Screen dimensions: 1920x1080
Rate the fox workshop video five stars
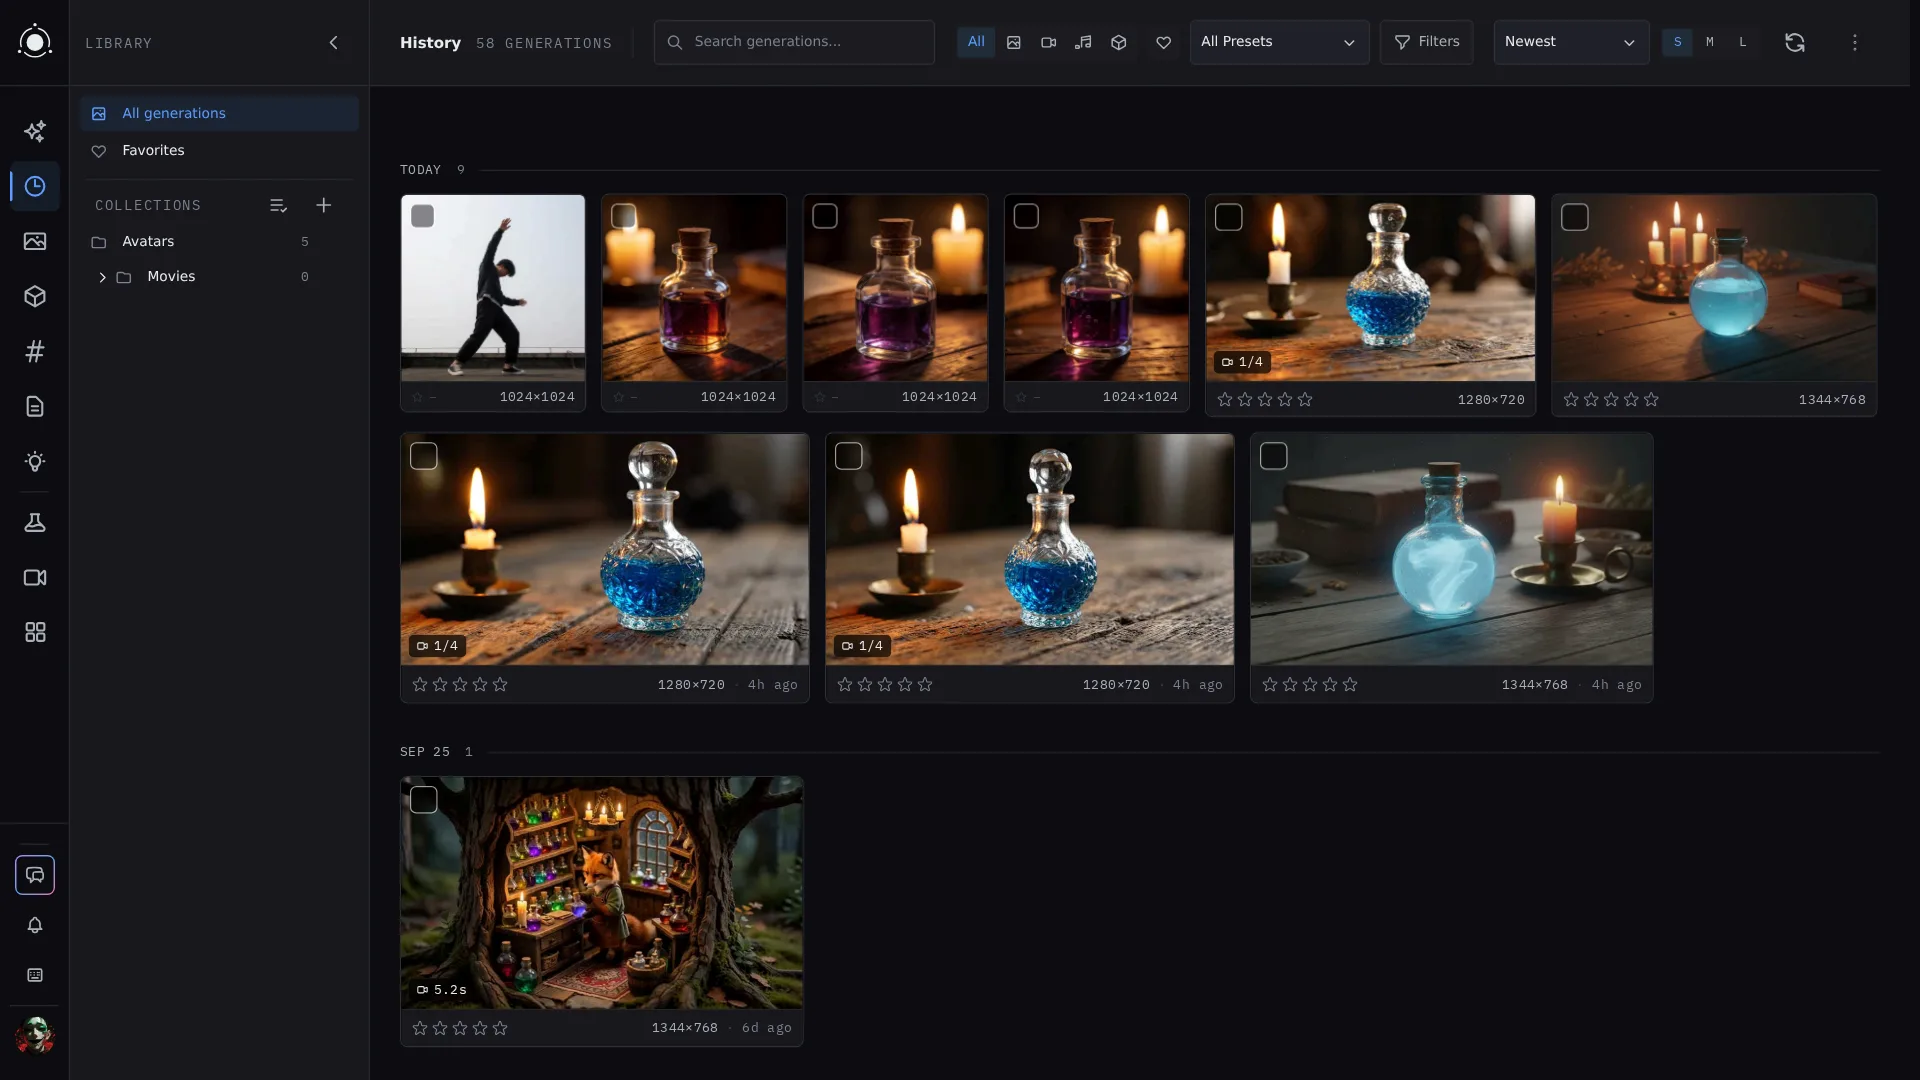pos(500,1028)
